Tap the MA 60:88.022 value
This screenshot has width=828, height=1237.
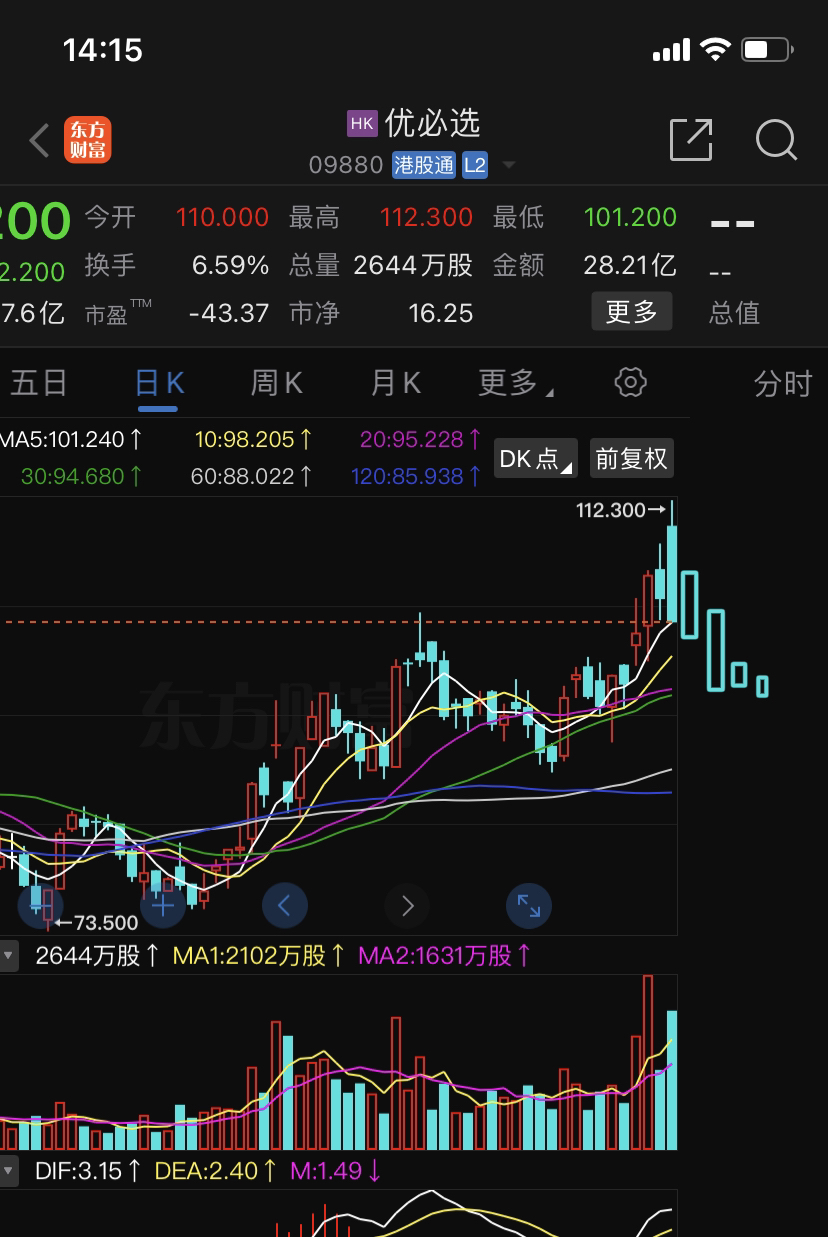(x=252, y=476)
